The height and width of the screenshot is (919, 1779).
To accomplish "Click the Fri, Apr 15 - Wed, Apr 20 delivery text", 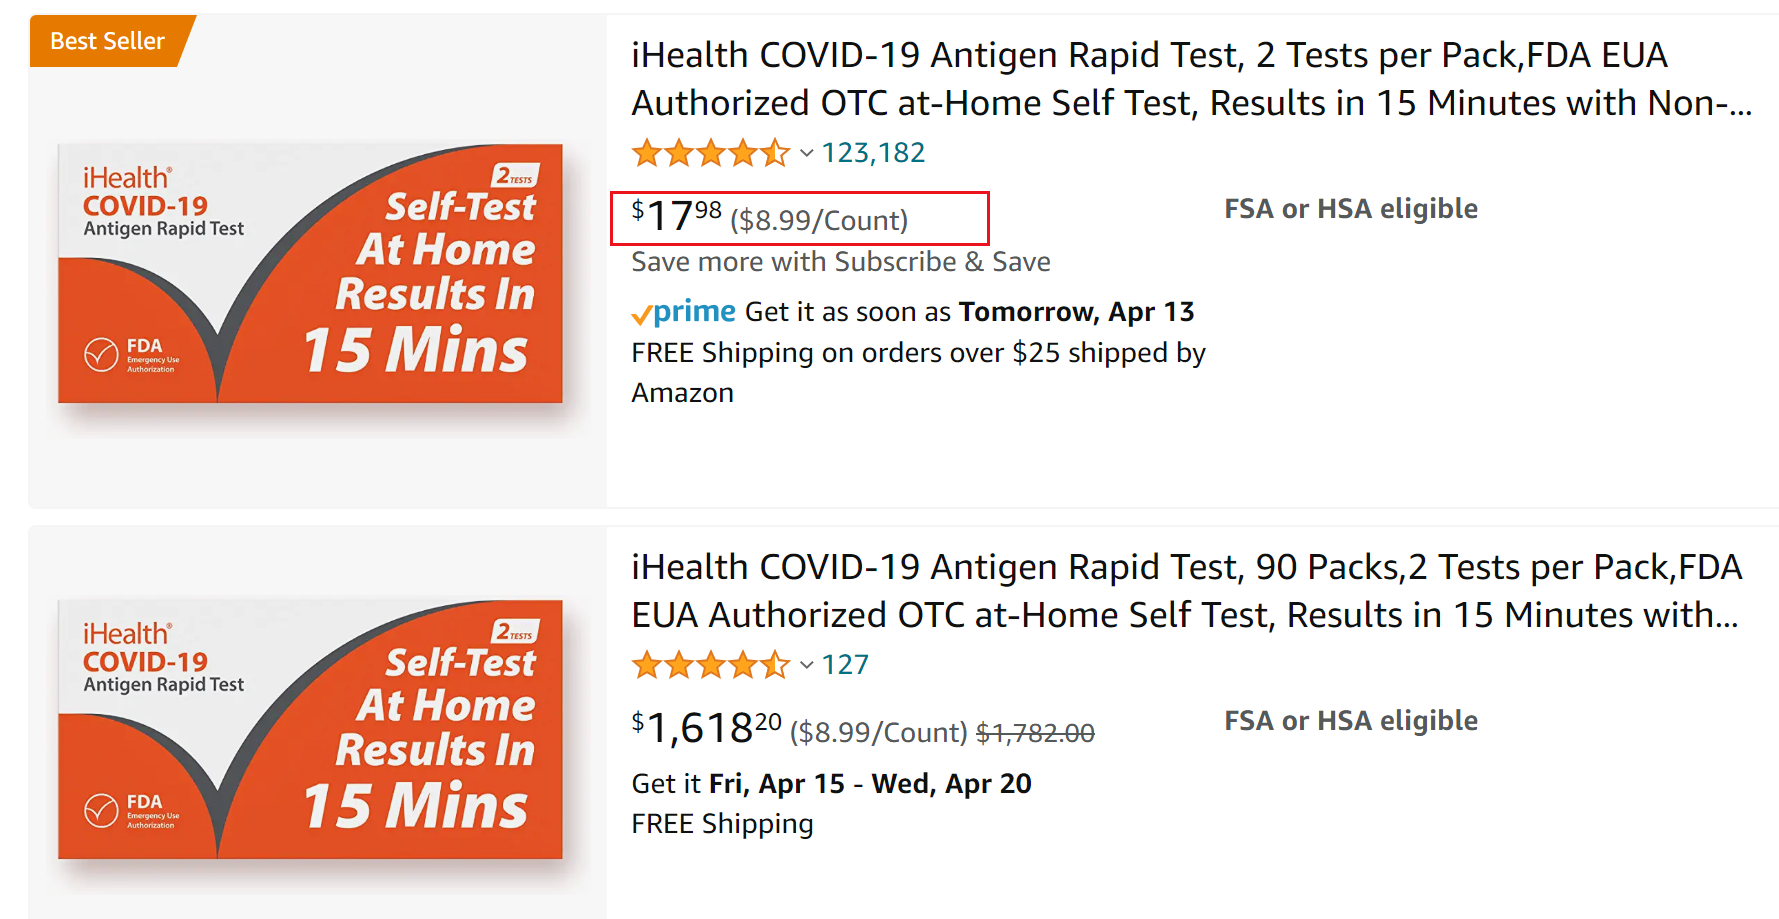I will [x=870, y=784].
